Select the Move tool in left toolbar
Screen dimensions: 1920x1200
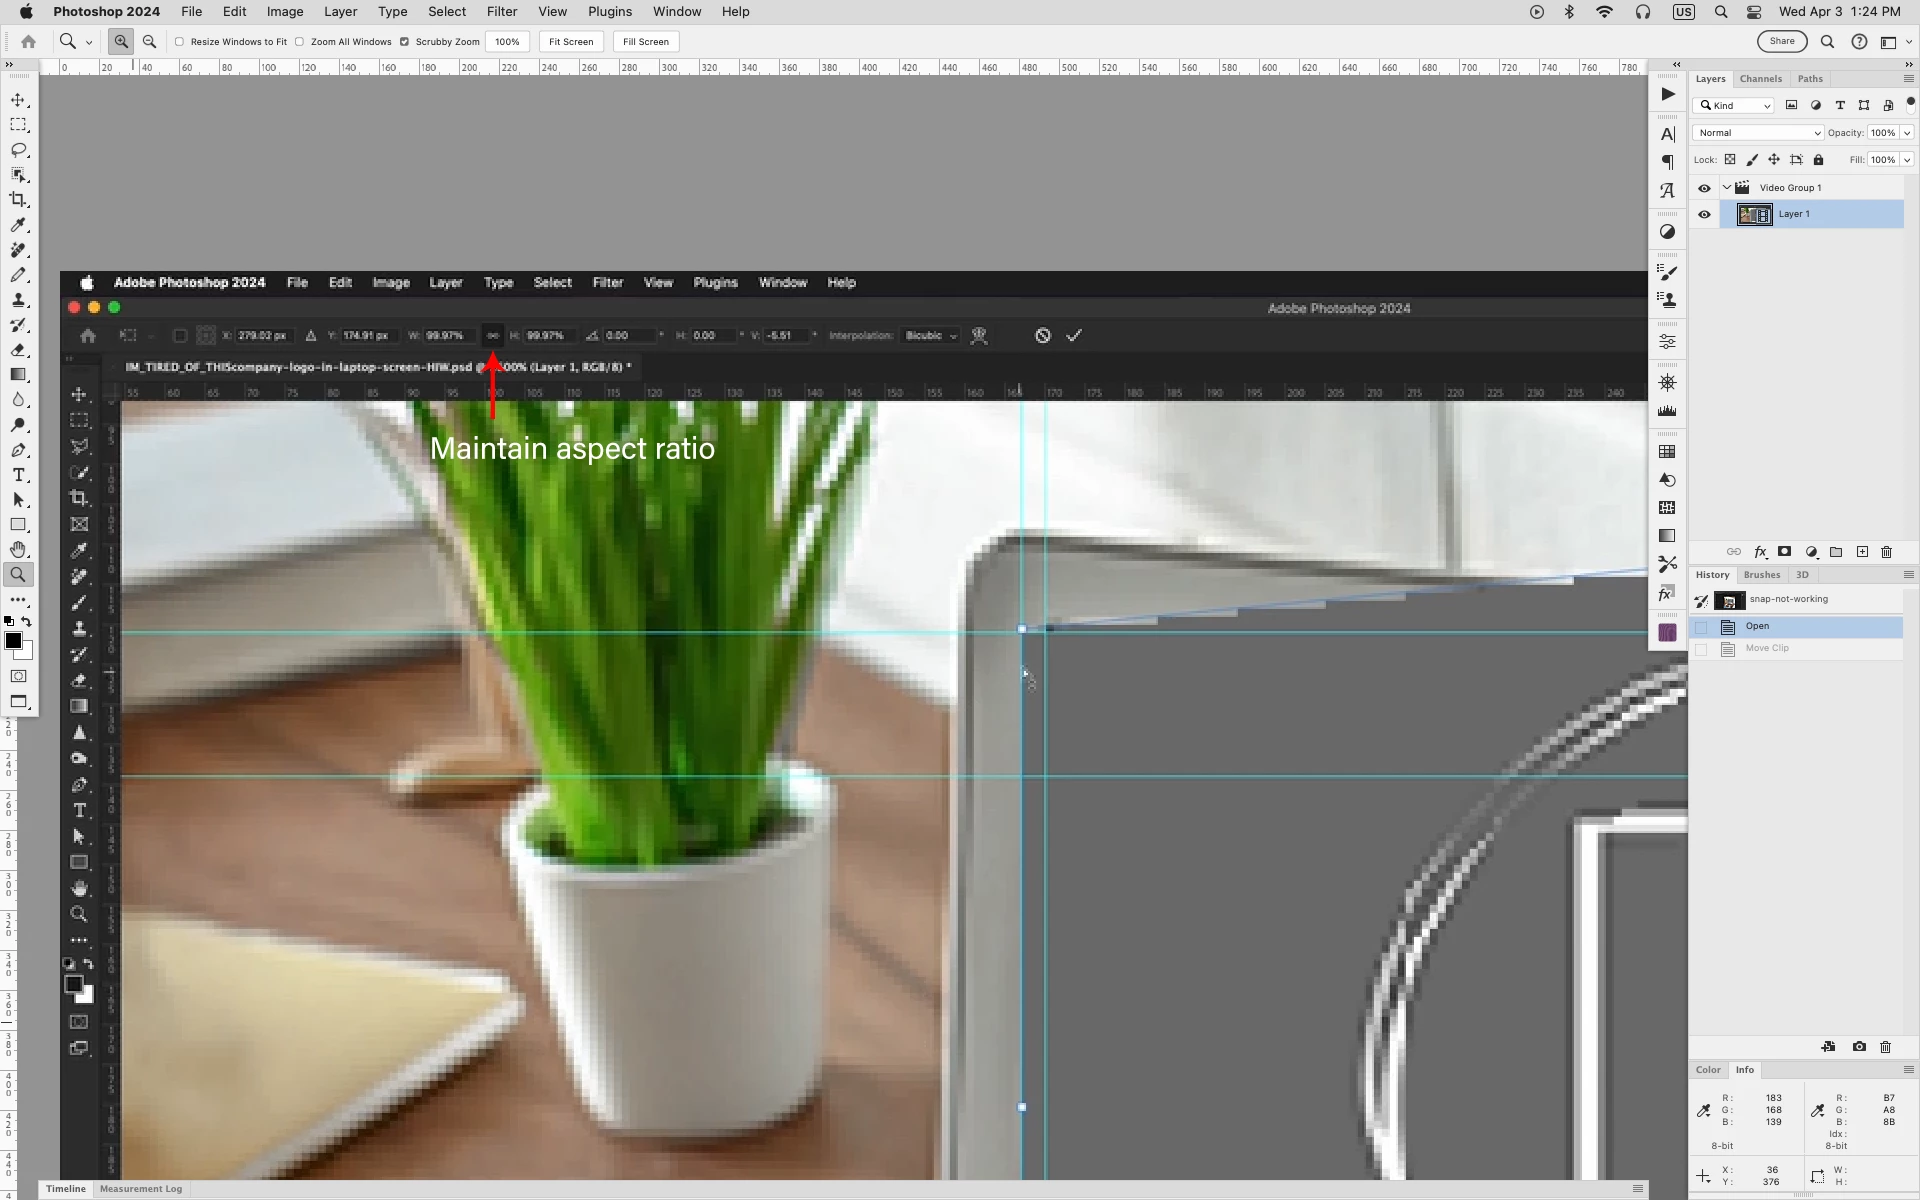click(x=18, y=100)
